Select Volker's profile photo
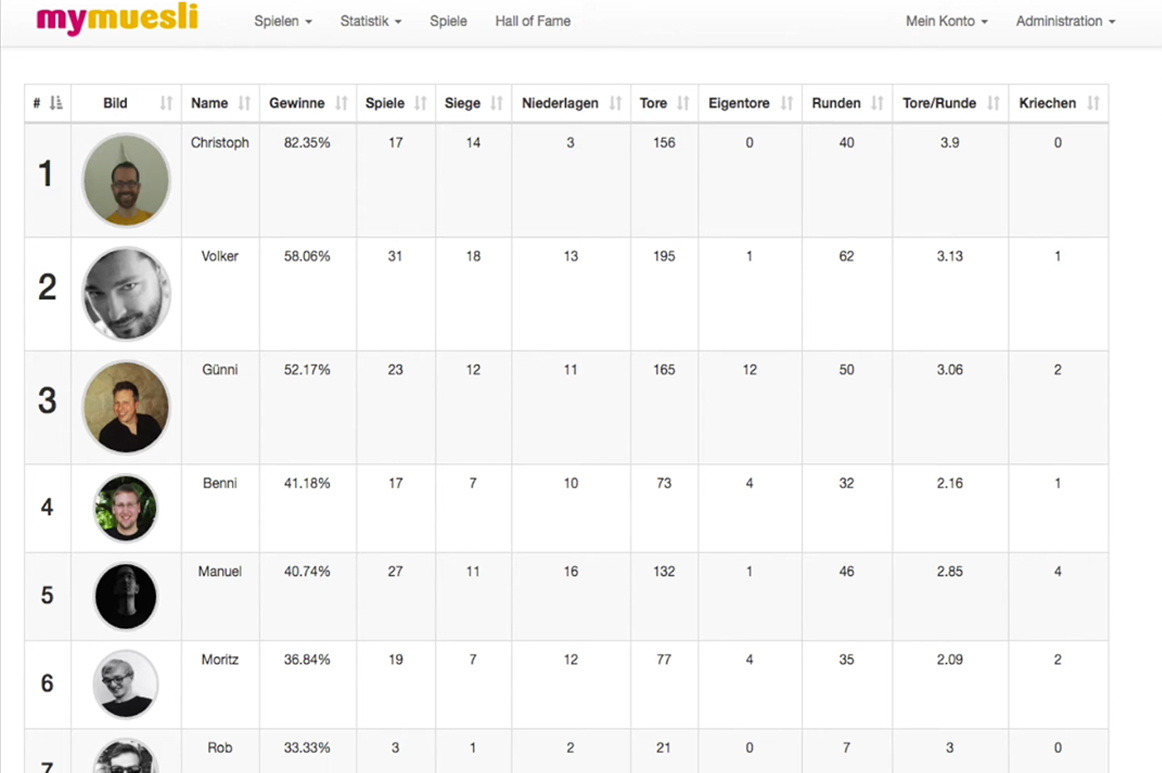The width and height of the screenshot is (1162, 773). (x=126, y=294)
